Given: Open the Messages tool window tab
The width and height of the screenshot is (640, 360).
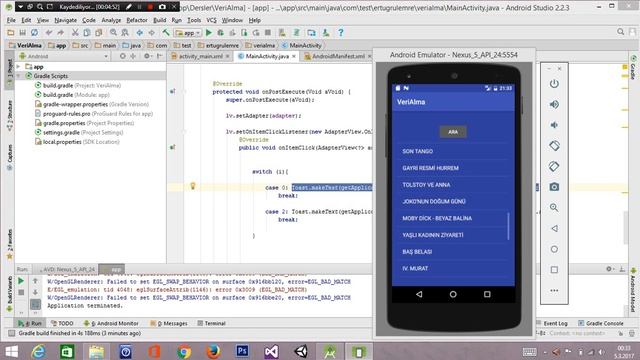Looking at the screenshot, I should (169, 323).
